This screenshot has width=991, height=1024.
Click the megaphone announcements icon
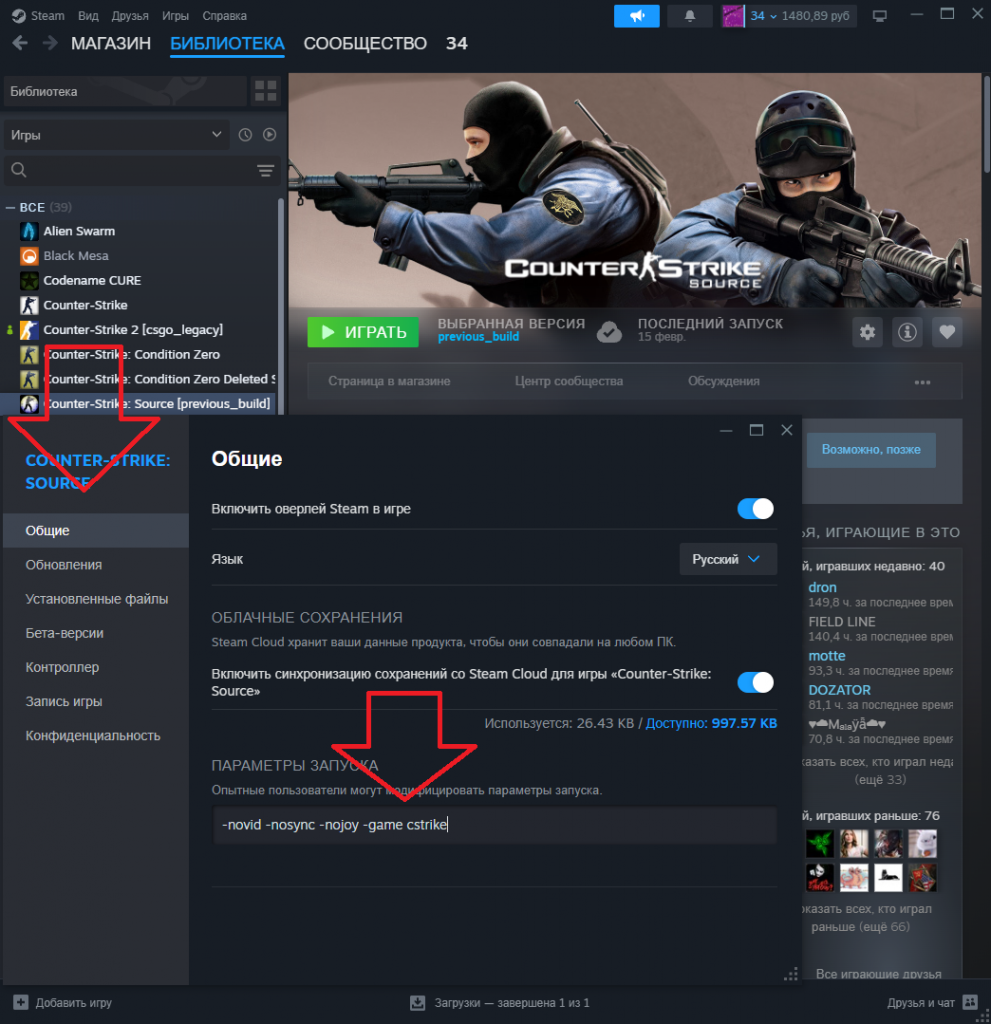click(637, 16)
